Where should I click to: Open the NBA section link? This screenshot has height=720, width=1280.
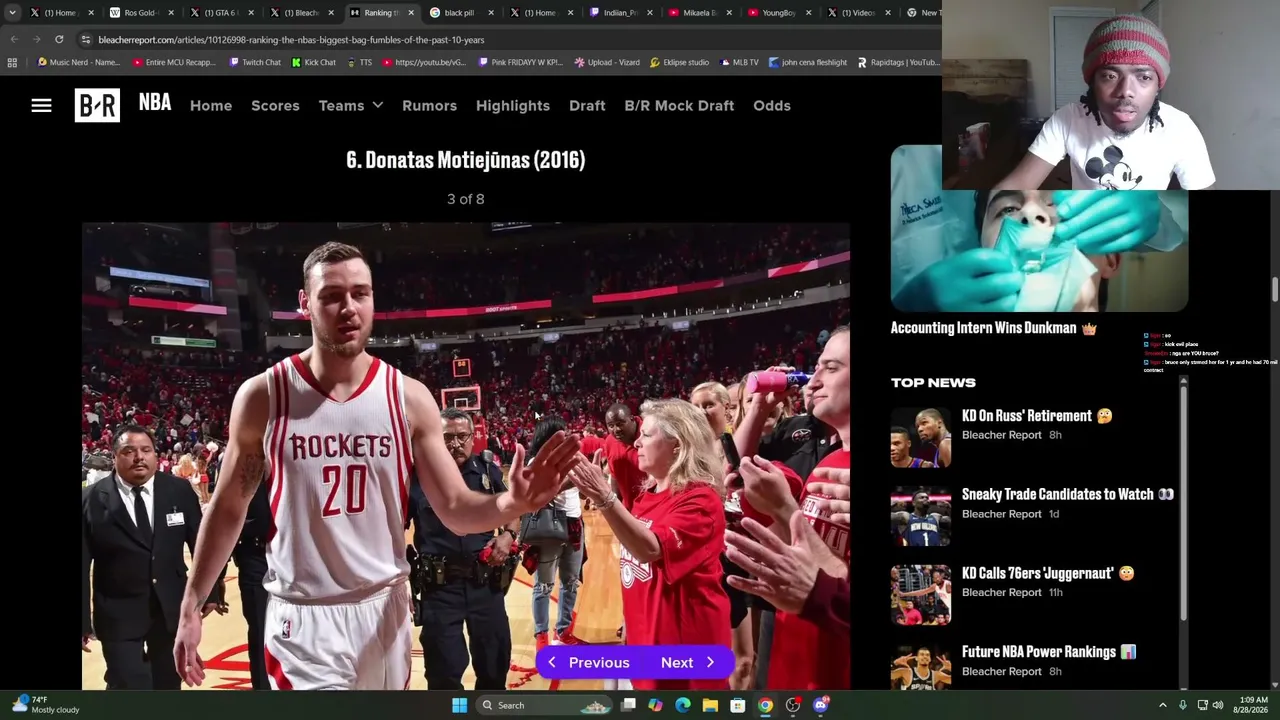155,103
